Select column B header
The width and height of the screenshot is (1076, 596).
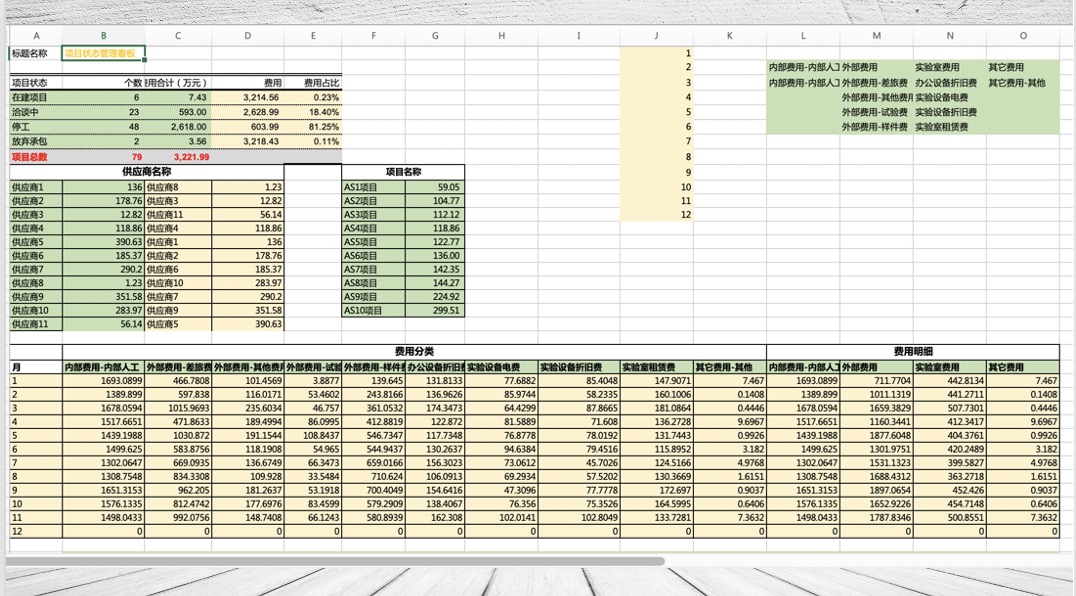(x=103, y=36)
